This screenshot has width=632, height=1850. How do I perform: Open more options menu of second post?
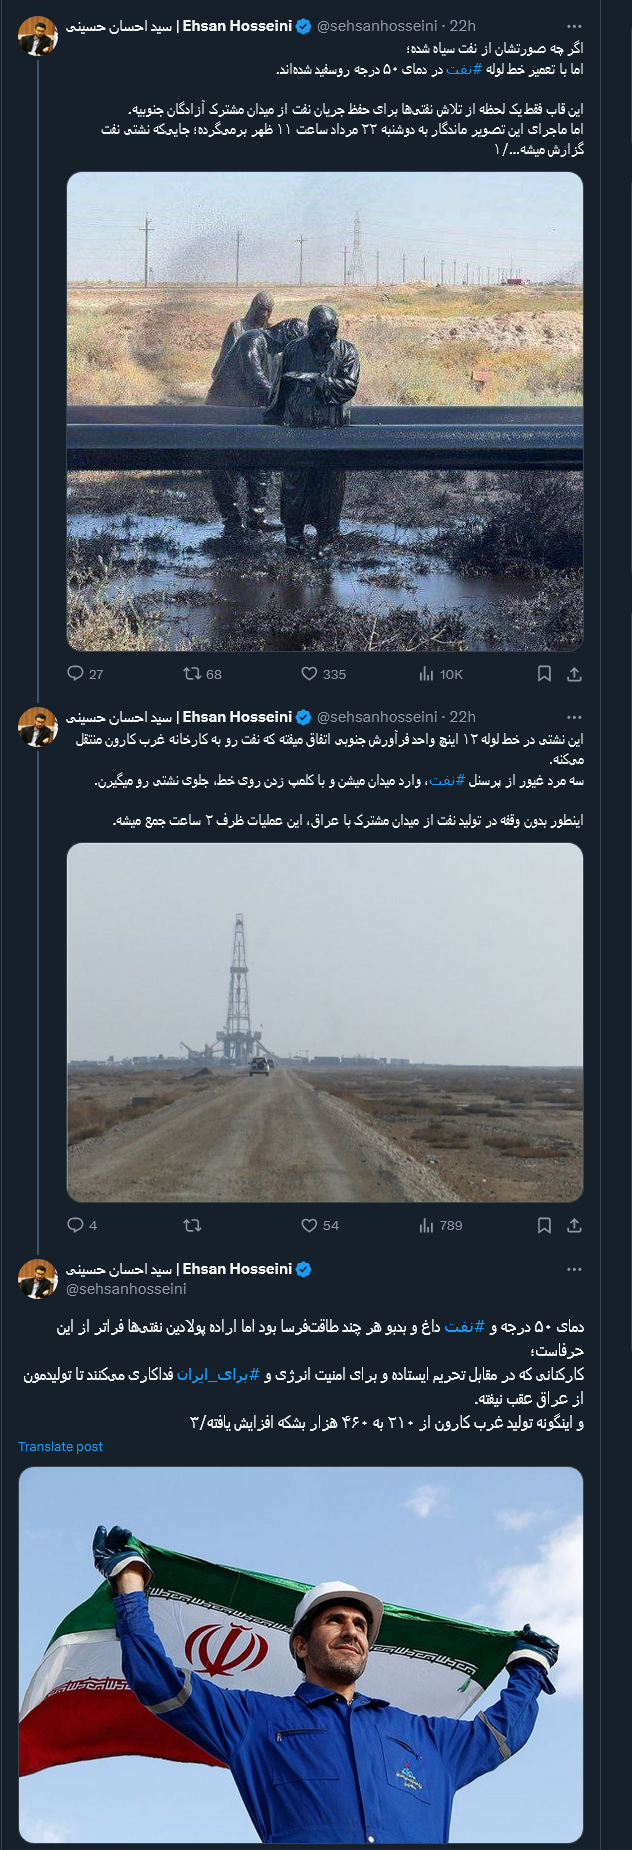[x=574, y=717]
